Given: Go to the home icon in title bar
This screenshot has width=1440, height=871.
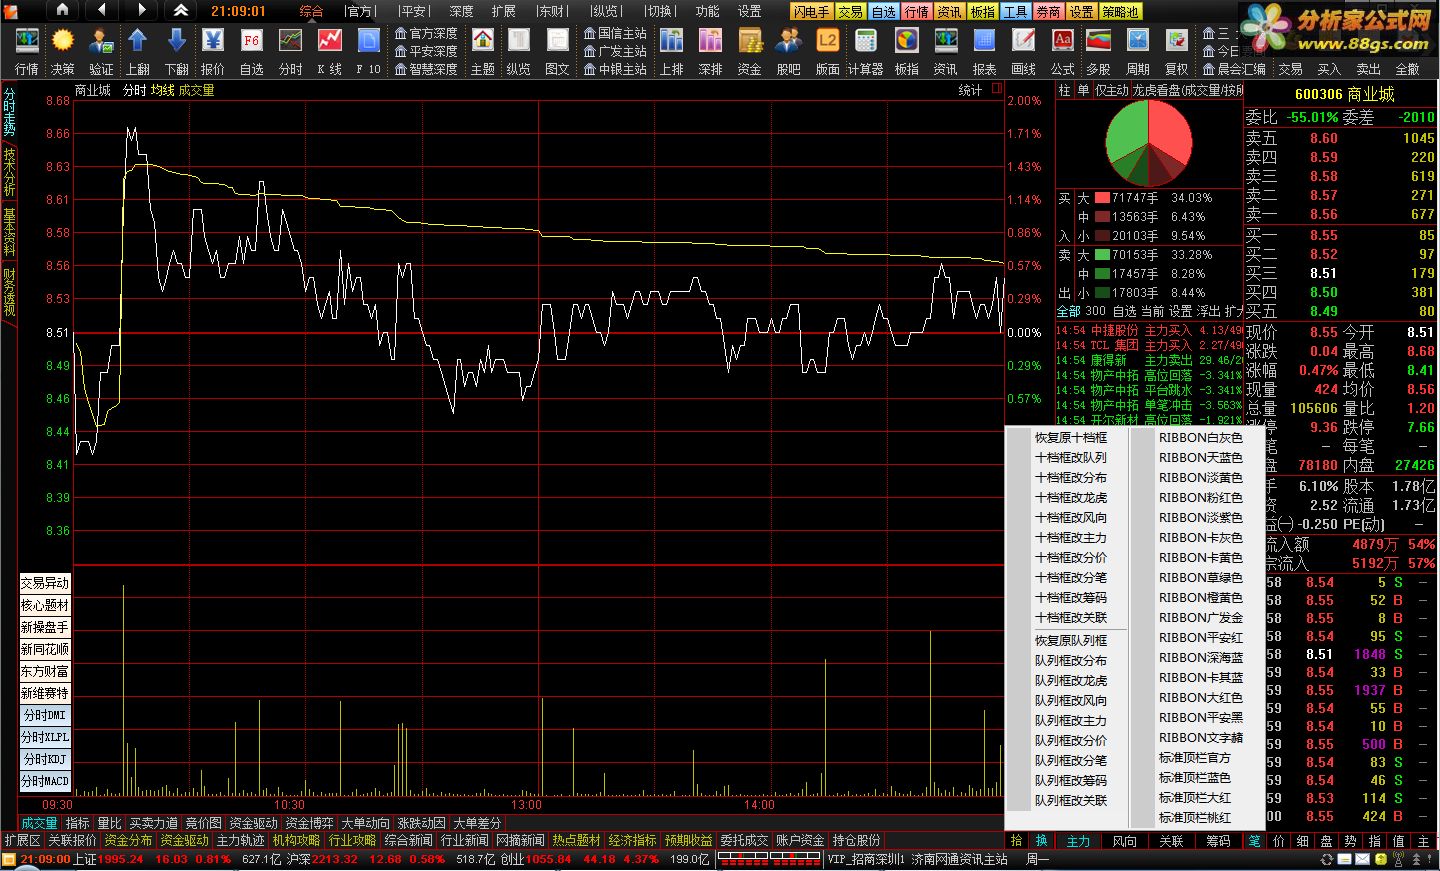Looking at the screenshot, I should pos(62,10).
